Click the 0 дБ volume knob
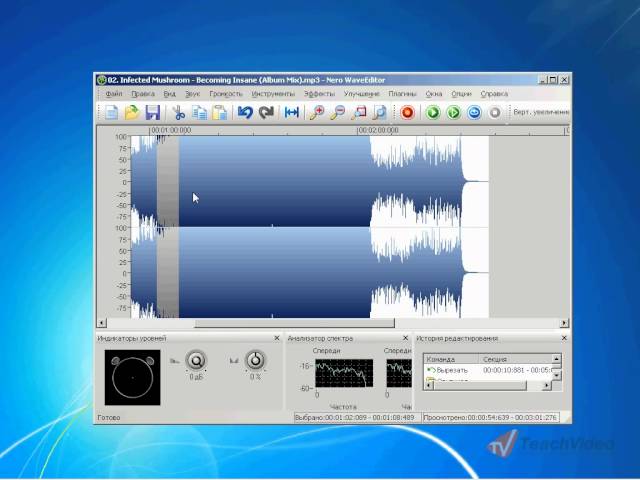640x480 pixels. click(197, 361)
